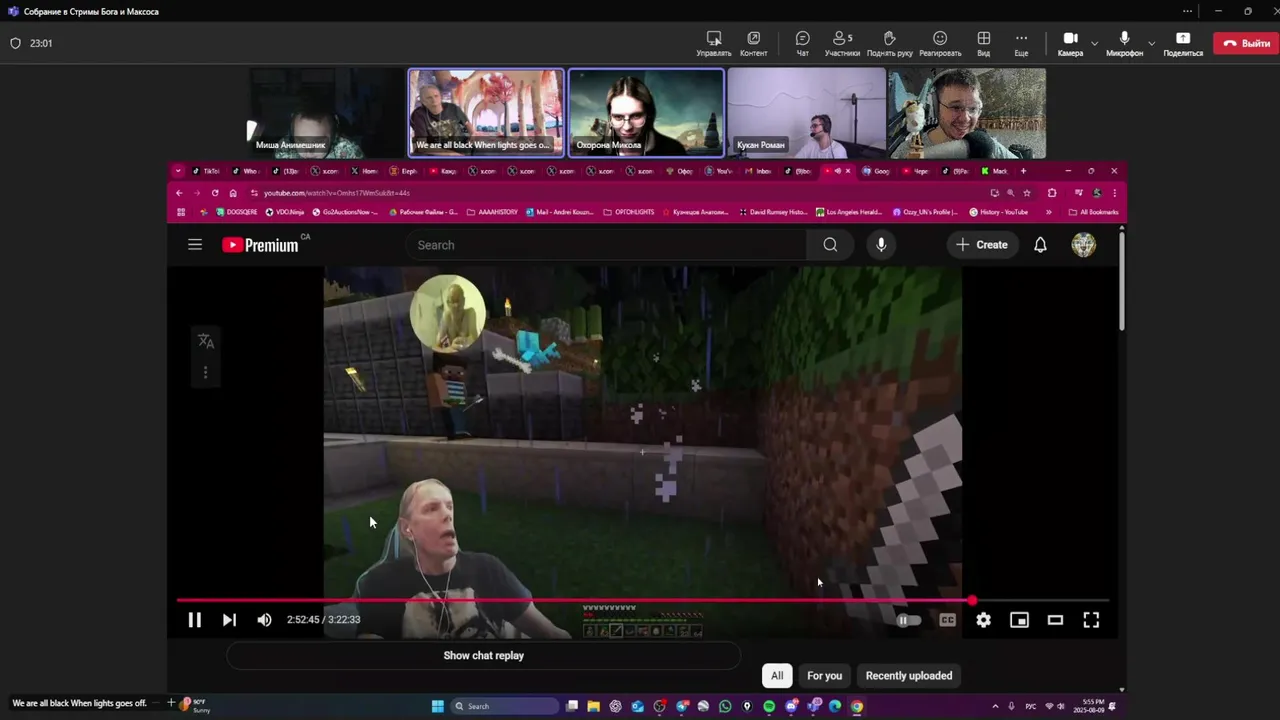Reload the shared browser page
This screenshot has height=720, width=1280.
click(214, 193)
